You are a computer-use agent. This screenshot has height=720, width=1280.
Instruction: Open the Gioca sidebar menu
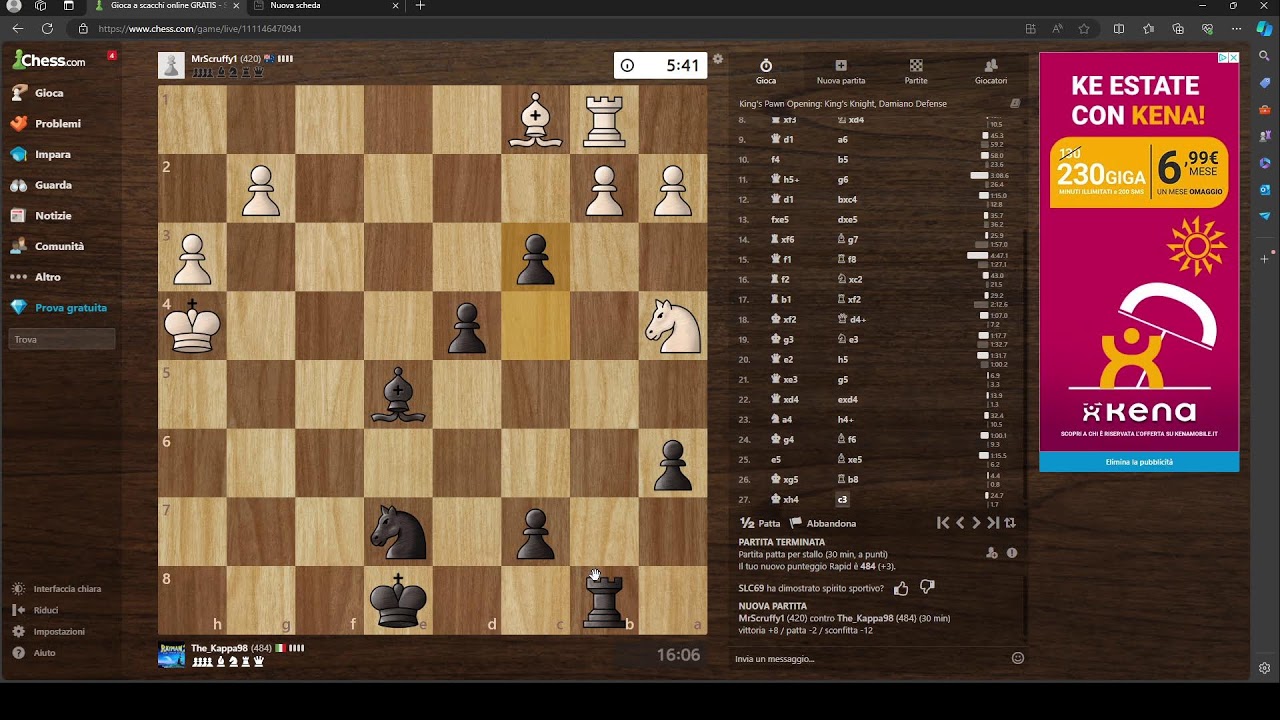[37, 93]
